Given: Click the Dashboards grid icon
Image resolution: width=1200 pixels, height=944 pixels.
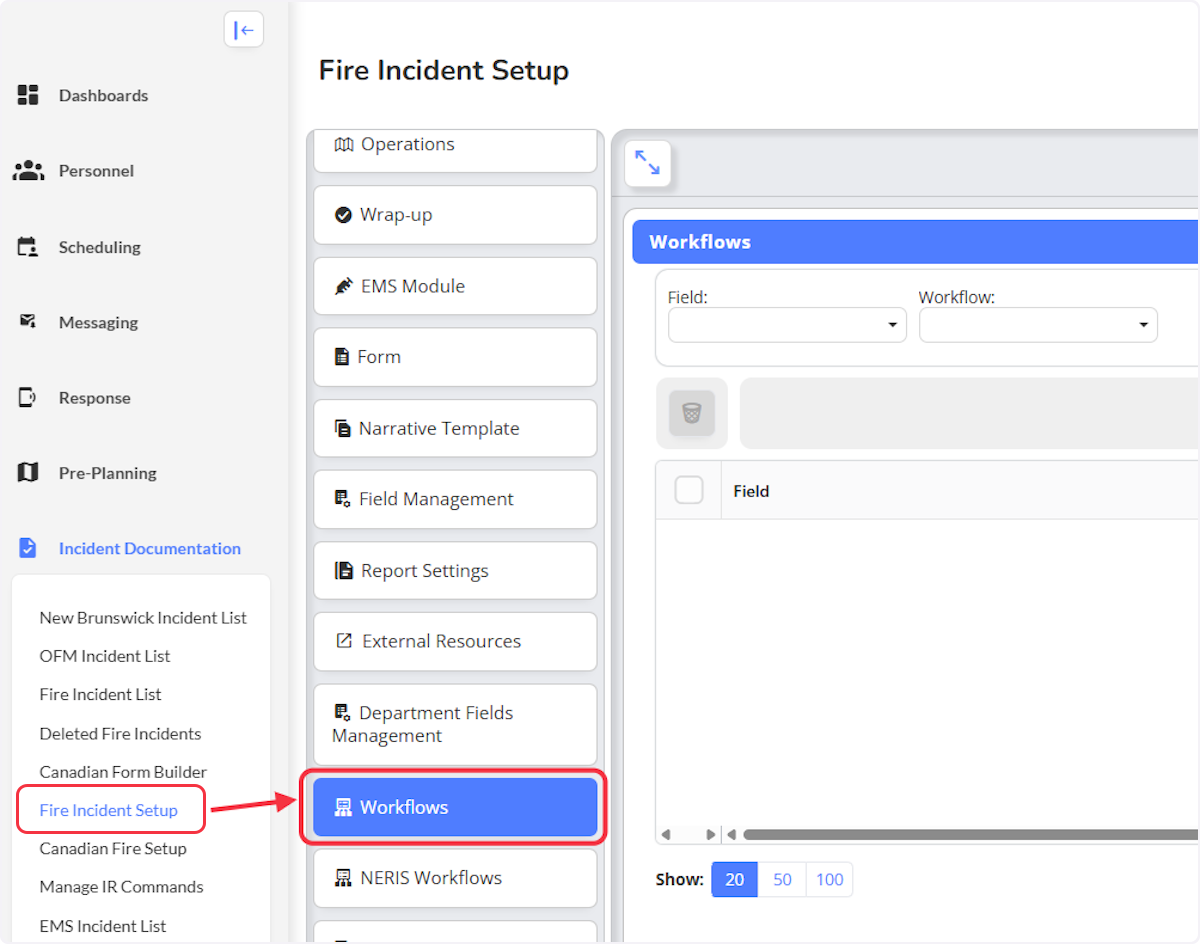Looking at the screenshot, I should tap(28, 95).
